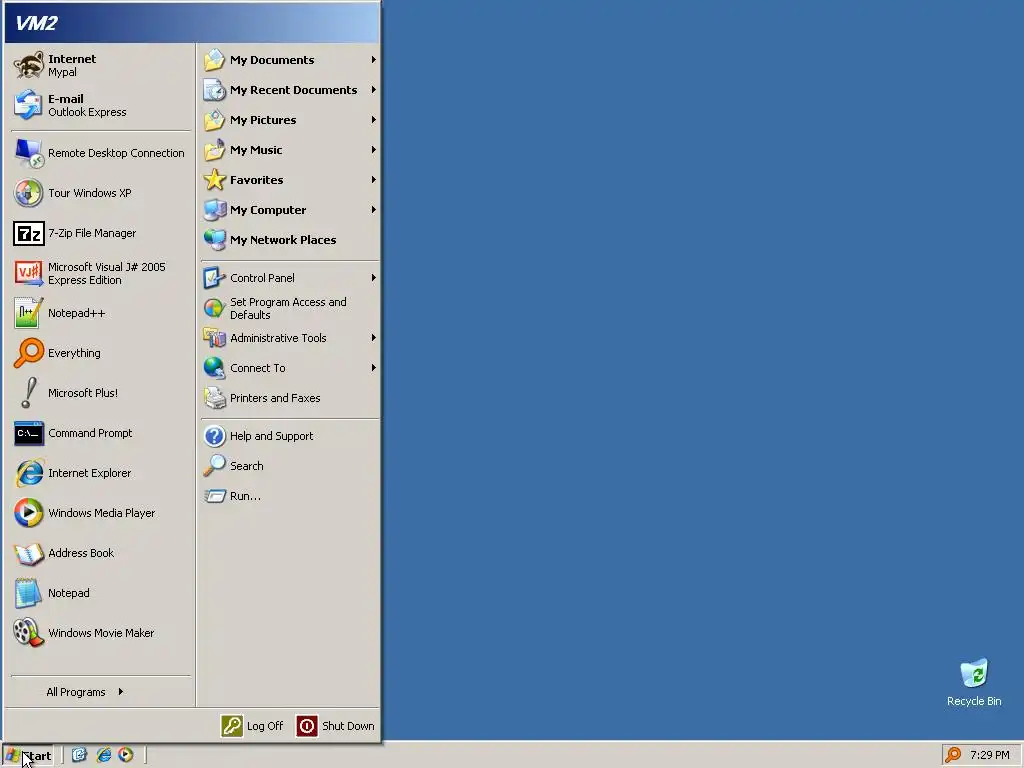Select Favorites menu entry

(290, 180)
